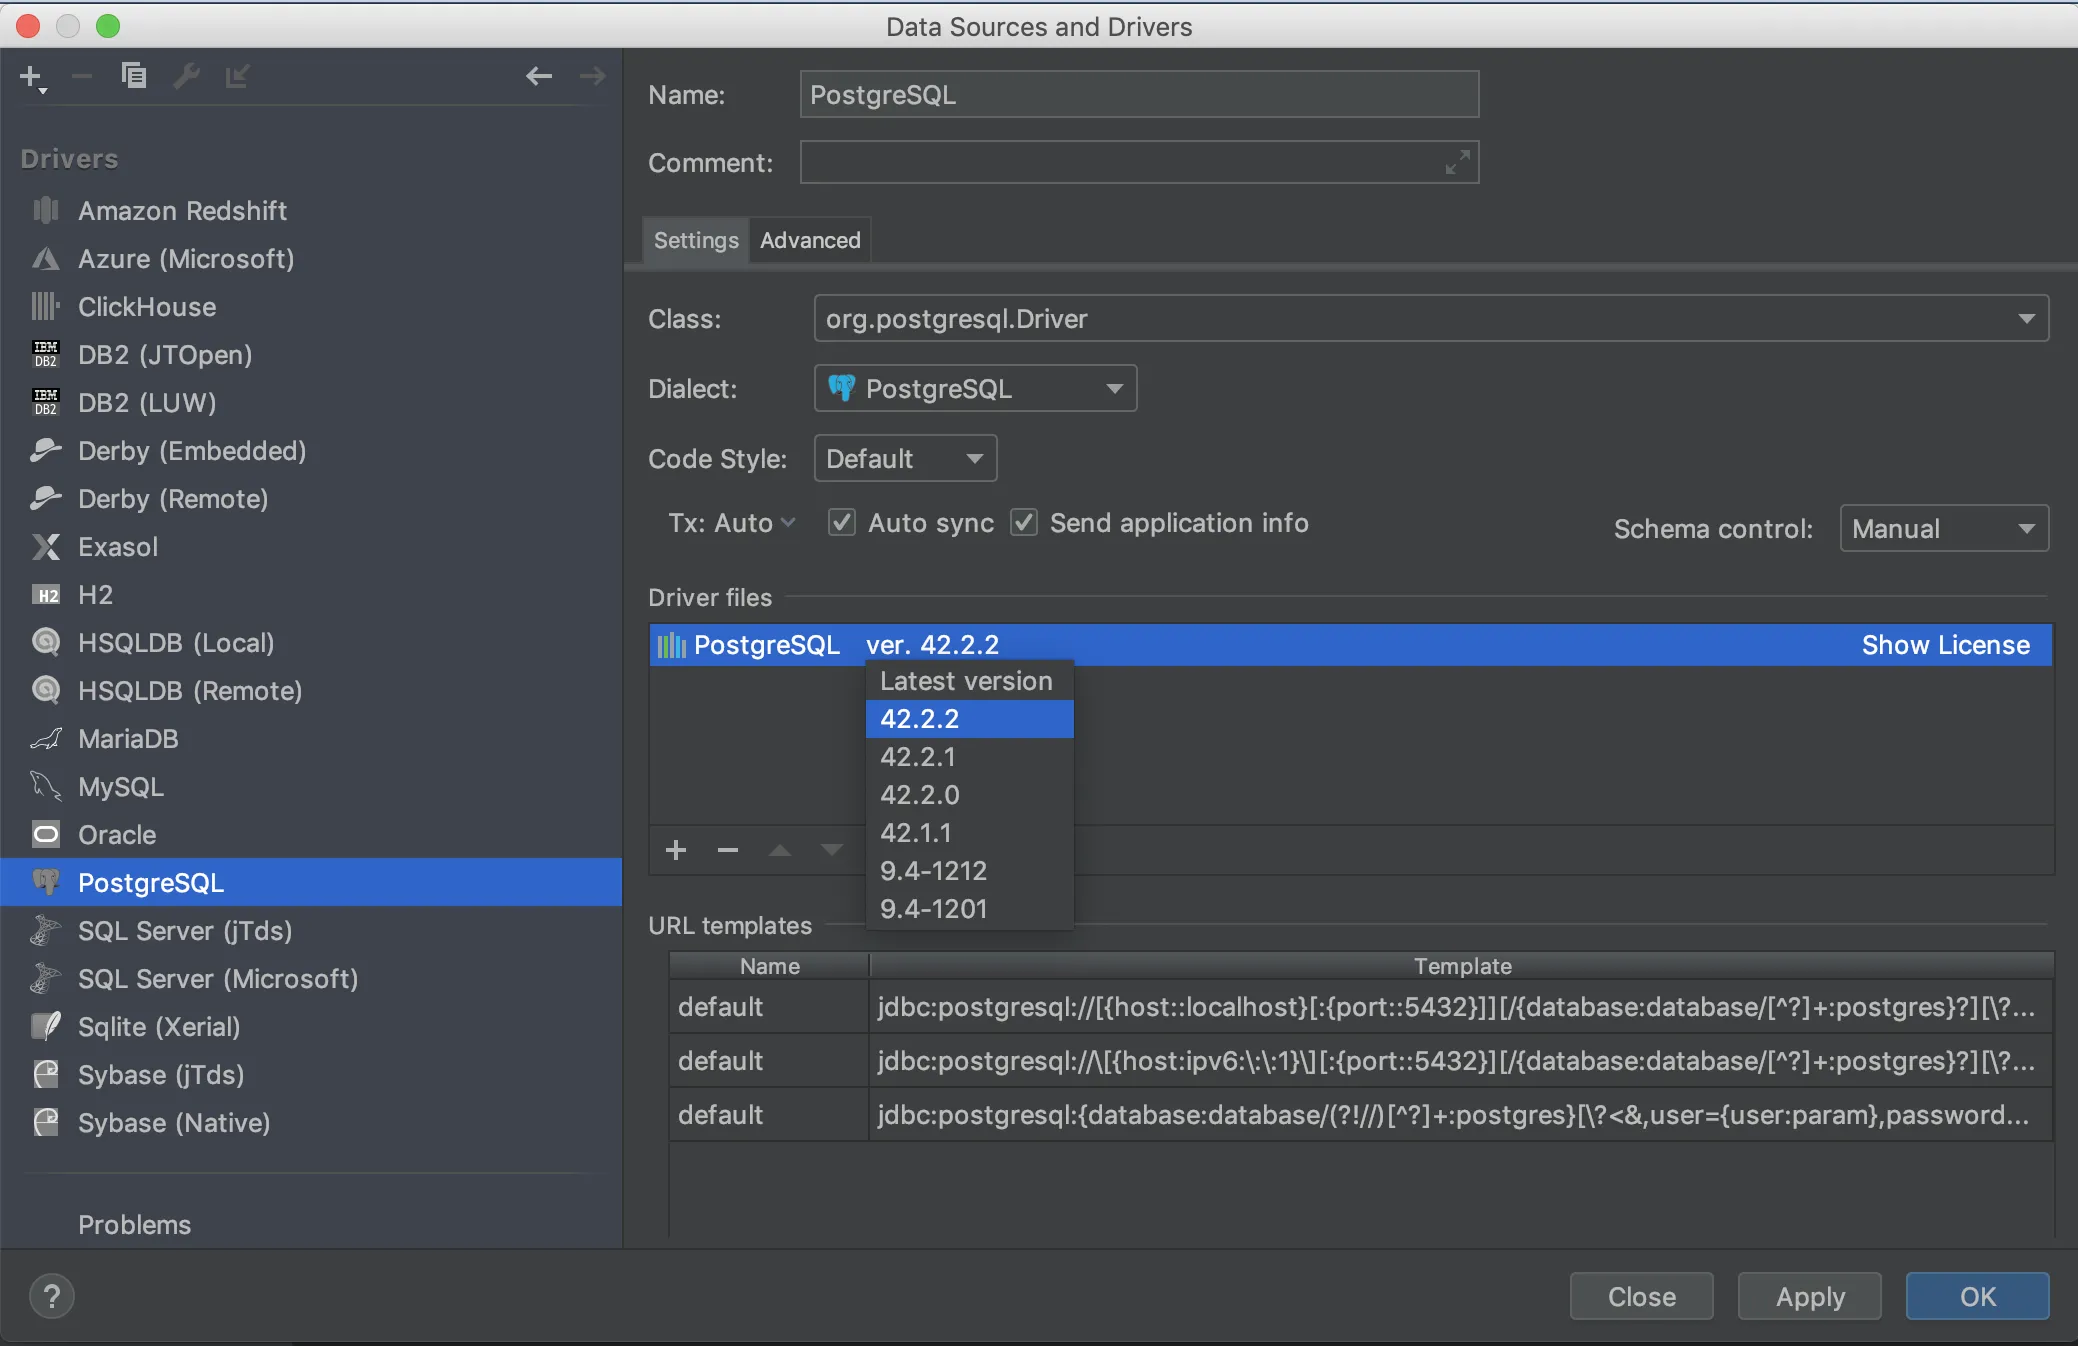Switch to the Advanced tab
This screenshot has width=2078, height=1346.
pos(810,241)
